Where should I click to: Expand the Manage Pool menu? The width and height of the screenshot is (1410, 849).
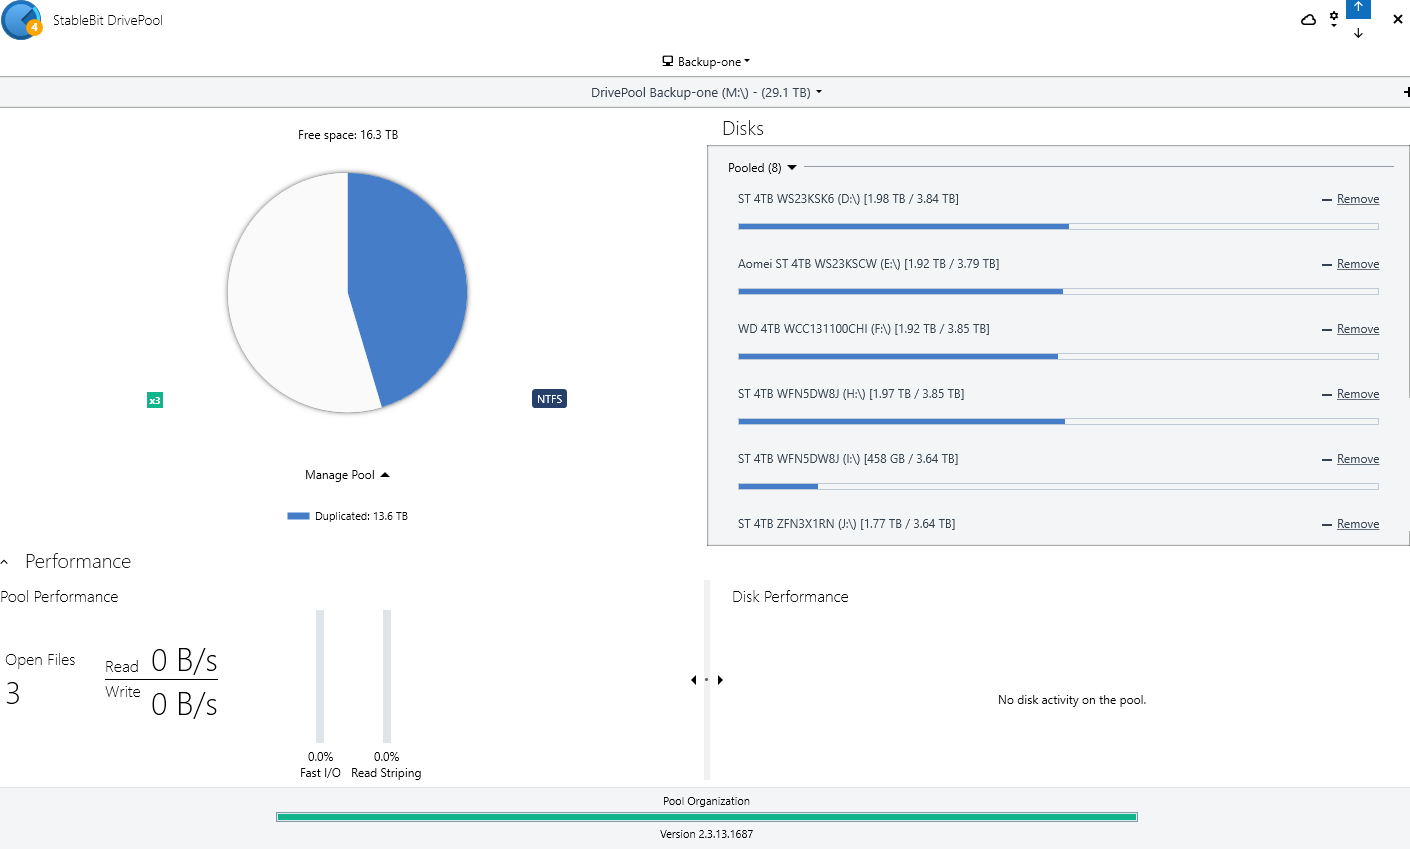[x=346, y=475]
